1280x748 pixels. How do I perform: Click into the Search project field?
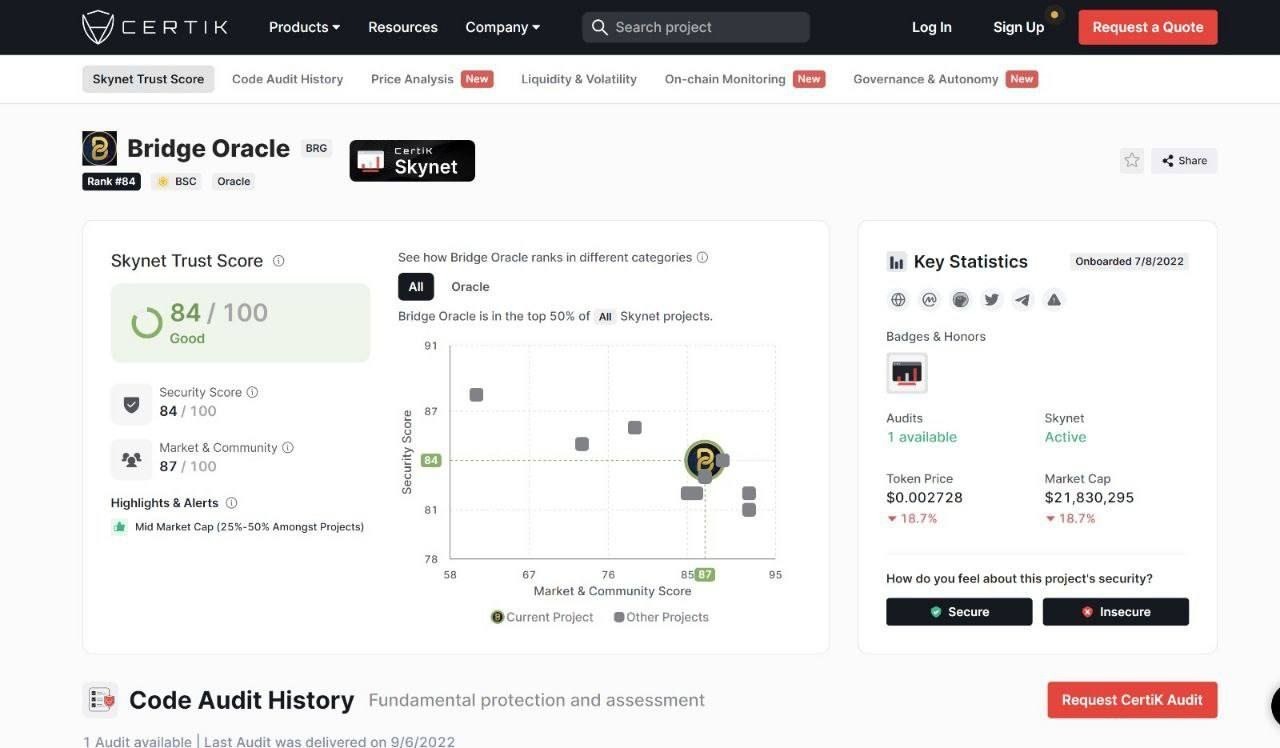[696, 27]
